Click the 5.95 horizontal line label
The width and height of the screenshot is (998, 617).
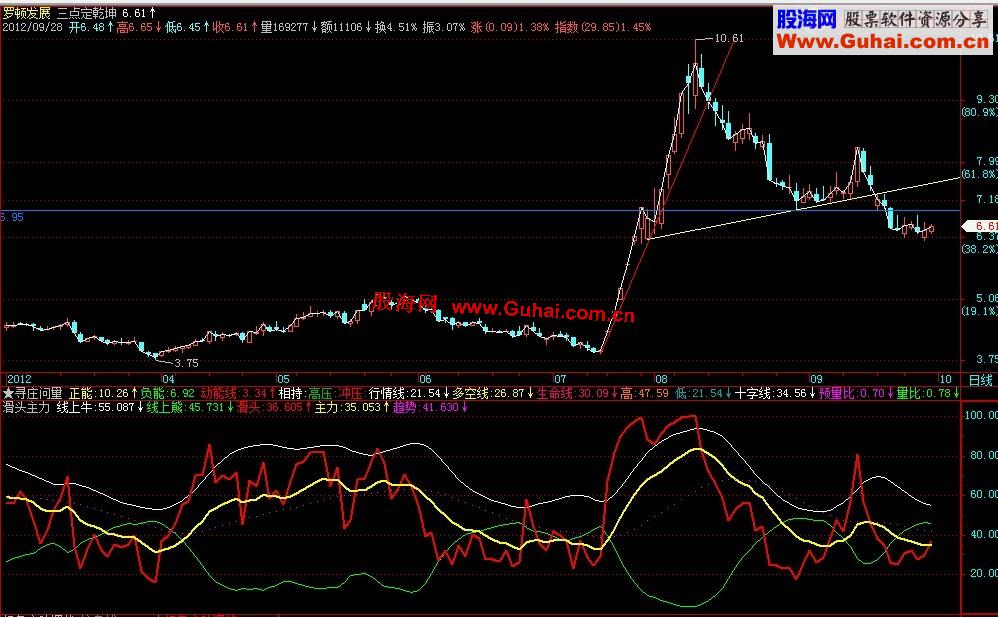coord(12,217)
